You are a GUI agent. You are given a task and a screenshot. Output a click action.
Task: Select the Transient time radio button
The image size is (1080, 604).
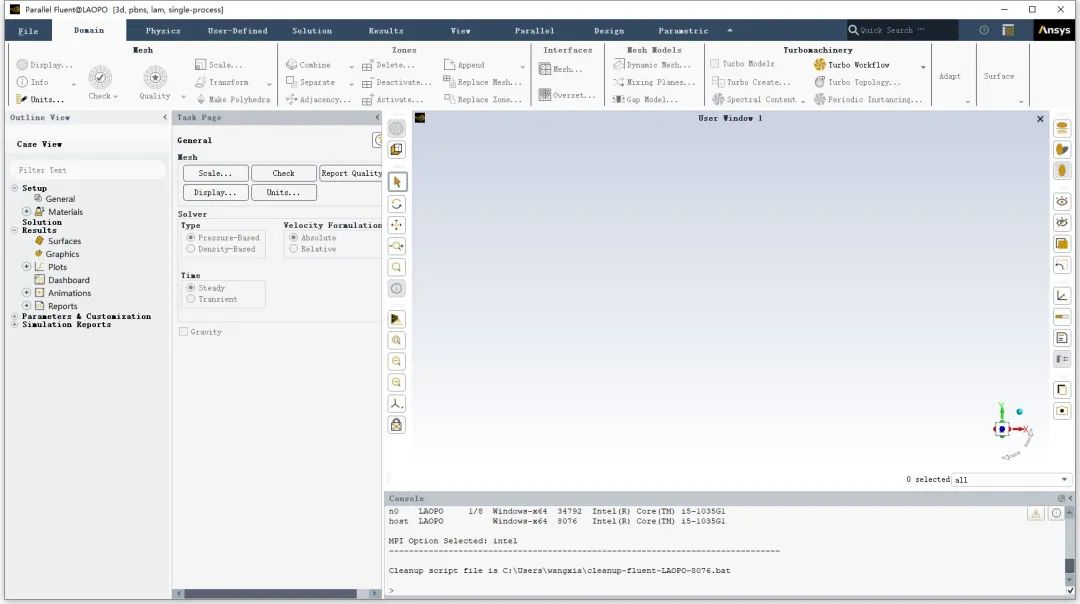[x=191, y=299]
